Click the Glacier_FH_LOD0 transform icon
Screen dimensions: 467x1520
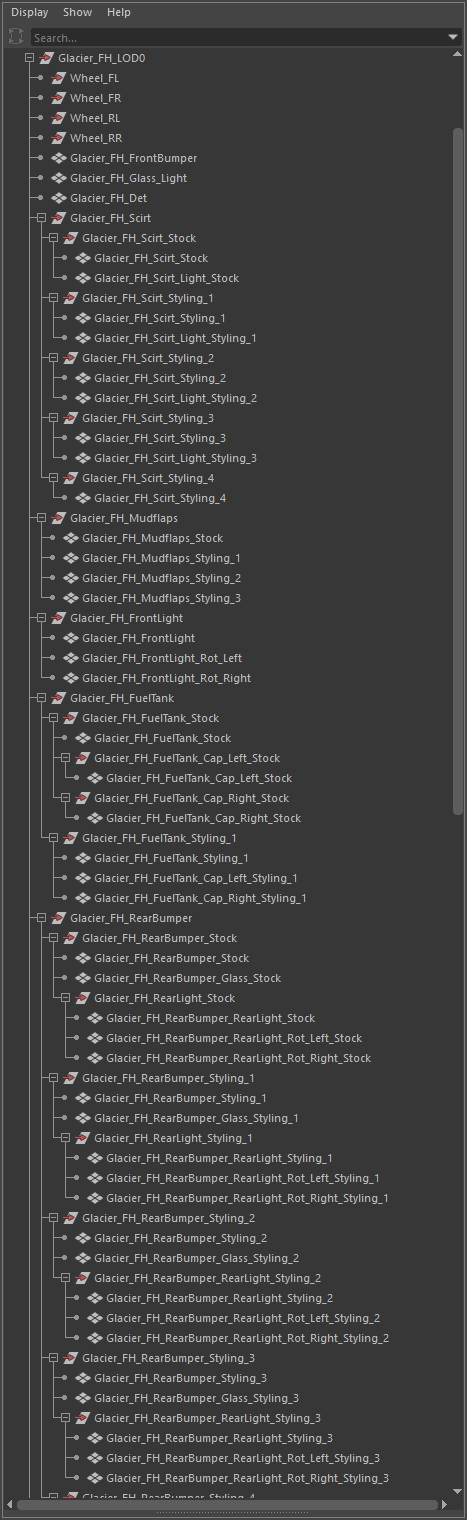(46, 58)
